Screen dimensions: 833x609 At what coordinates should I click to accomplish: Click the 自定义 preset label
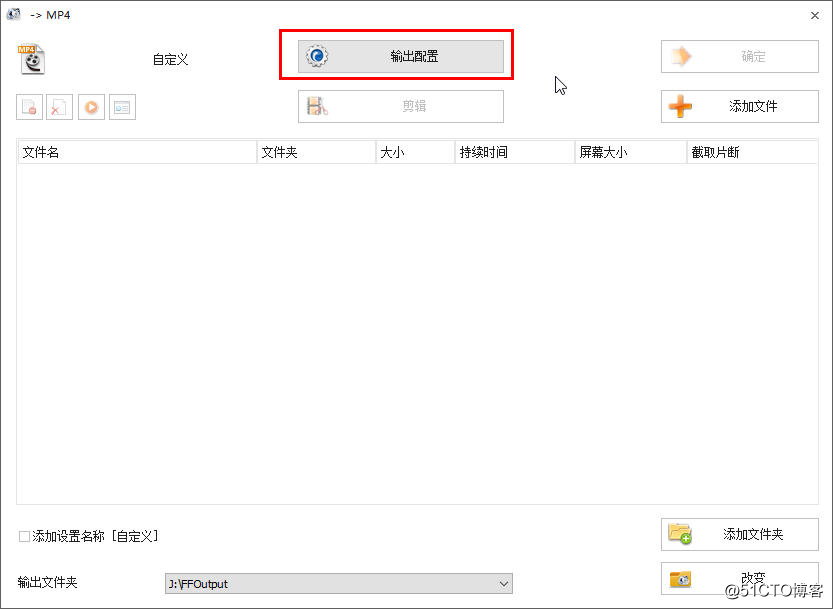click(x=171, y=60)
